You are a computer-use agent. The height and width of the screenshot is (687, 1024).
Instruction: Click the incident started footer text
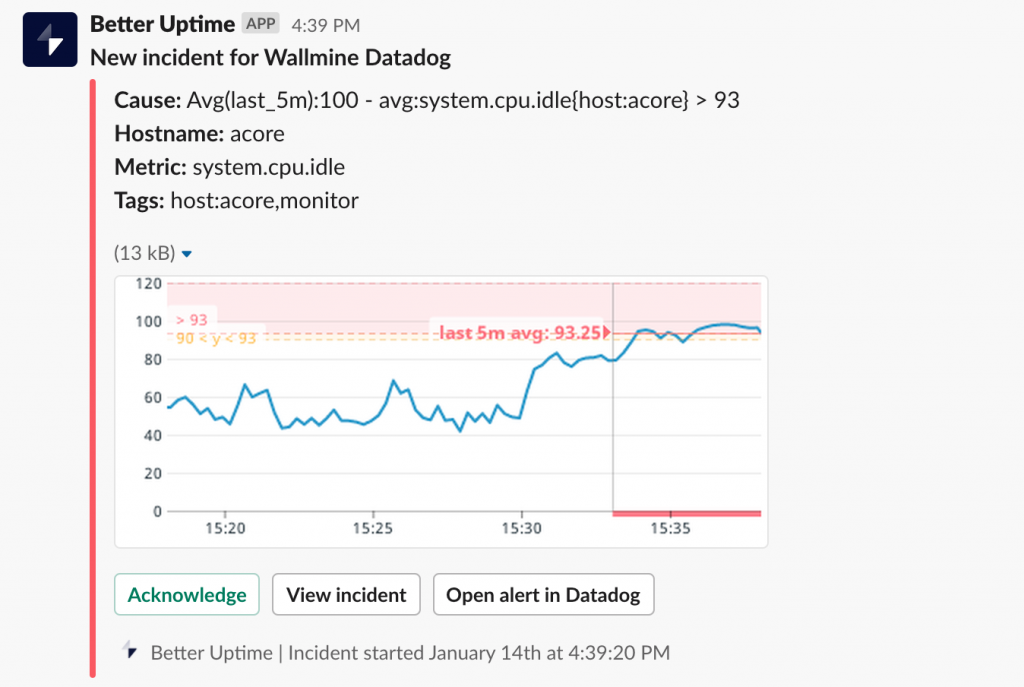click(x=410, y=653)
